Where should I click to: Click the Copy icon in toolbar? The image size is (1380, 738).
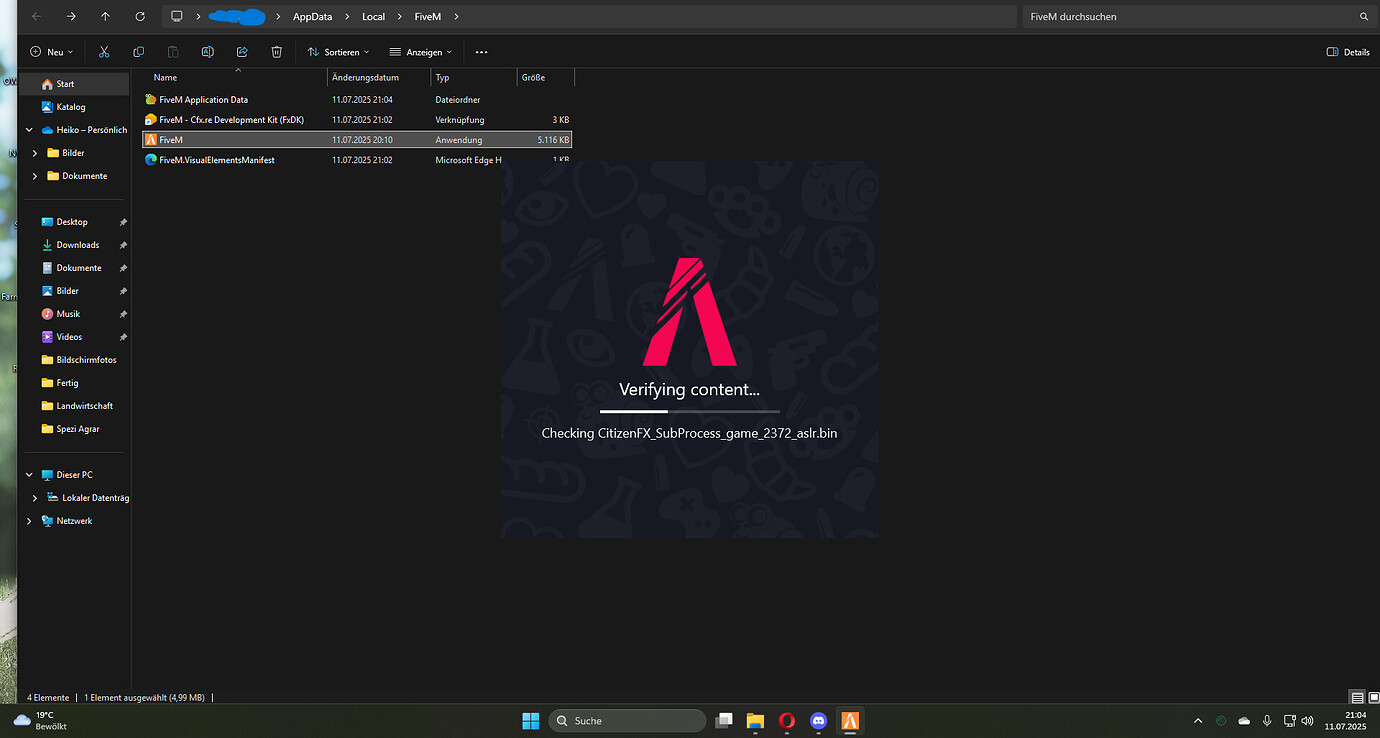tap(138, 52)
